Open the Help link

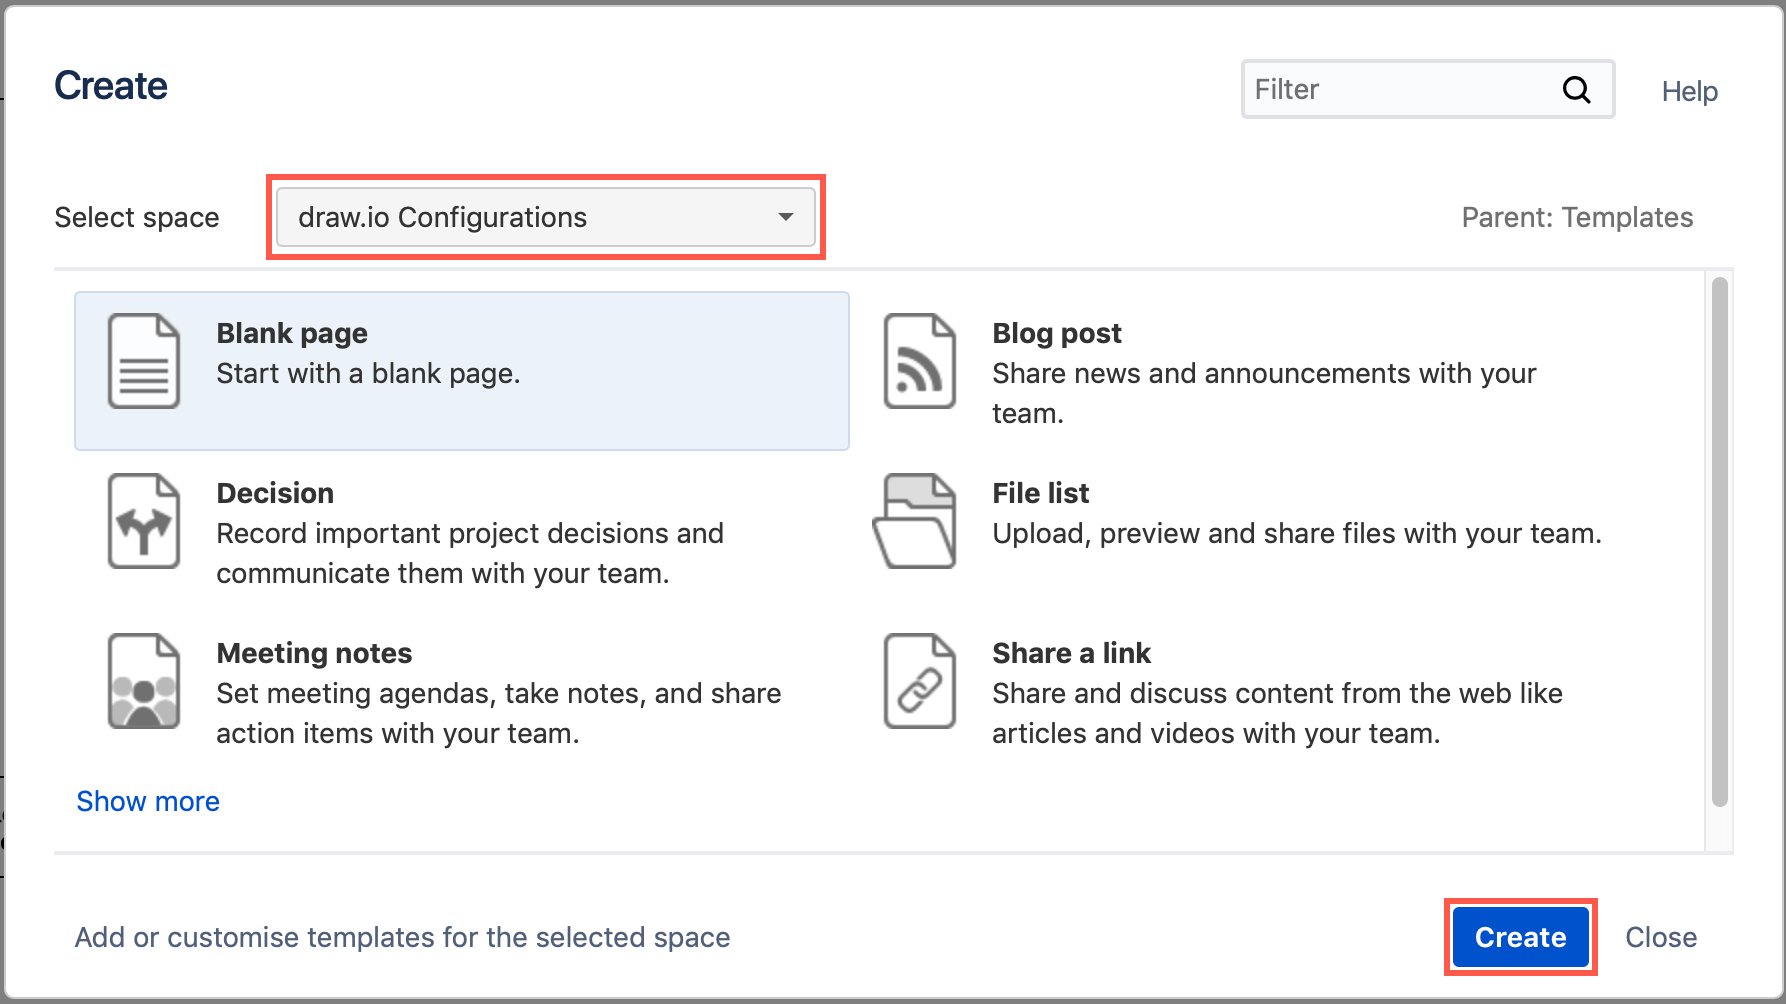click(x=1689, y=91)
